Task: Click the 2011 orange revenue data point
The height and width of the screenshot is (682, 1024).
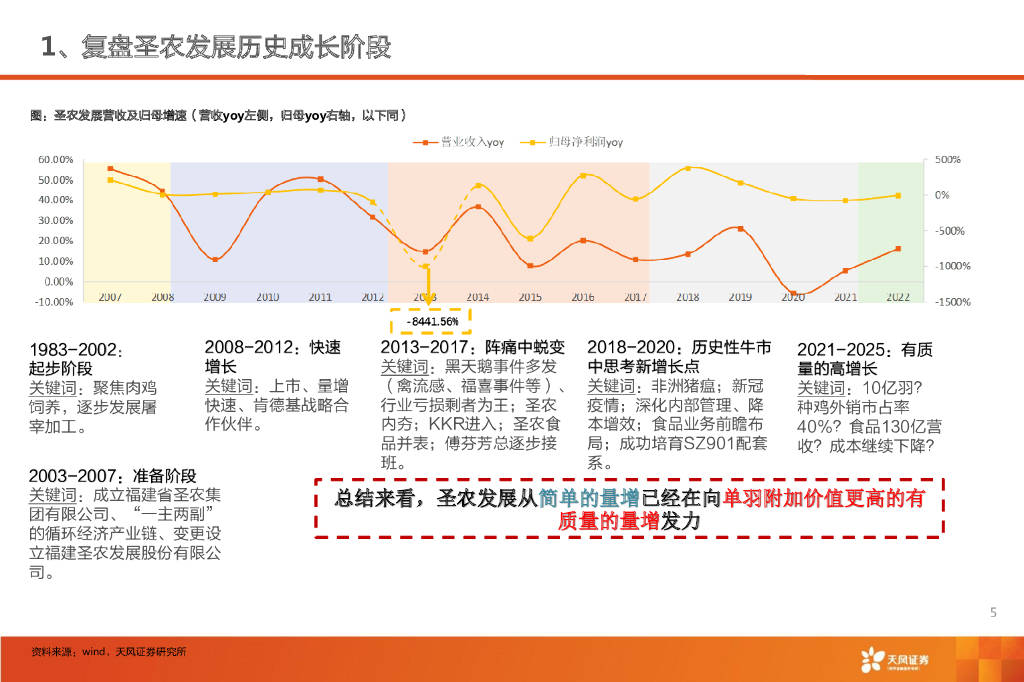Action: pos(321,179)
